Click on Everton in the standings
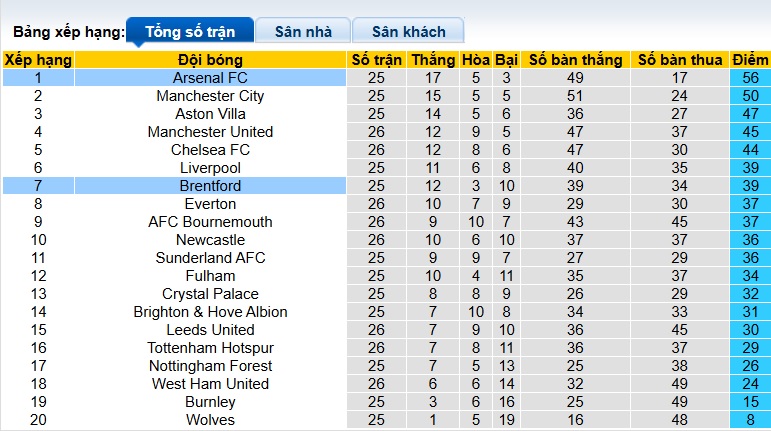Image resolution: width=771 pixels, height=431 pixels. click(210, 204)
